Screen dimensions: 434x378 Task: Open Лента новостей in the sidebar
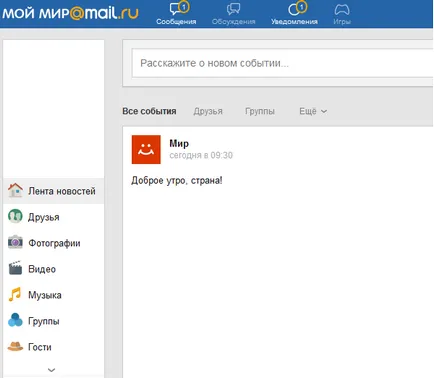pos(54,191)
